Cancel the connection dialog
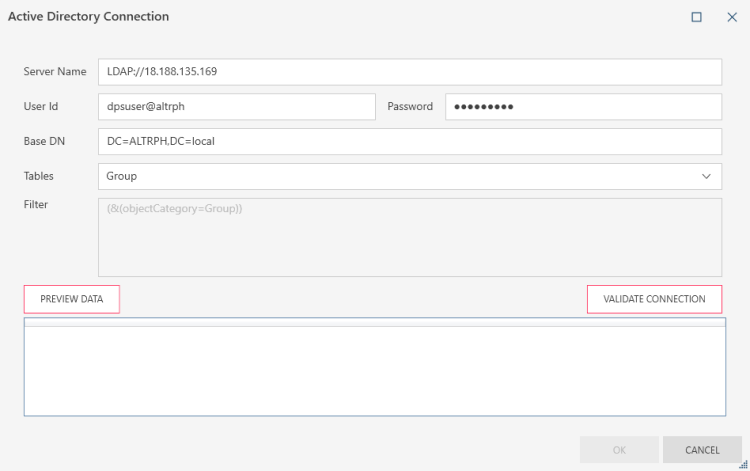This screenshot has height=471, width=750. (702, 450)
